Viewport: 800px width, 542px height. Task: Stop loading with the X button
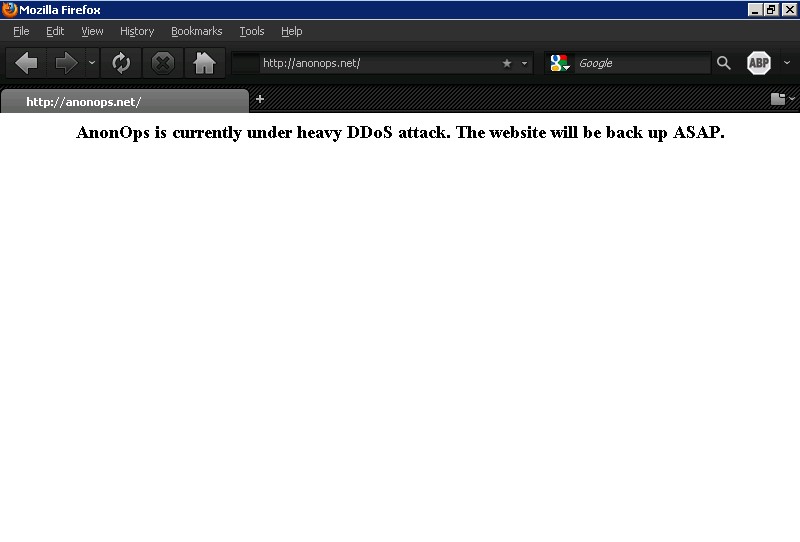pos(163,63)
